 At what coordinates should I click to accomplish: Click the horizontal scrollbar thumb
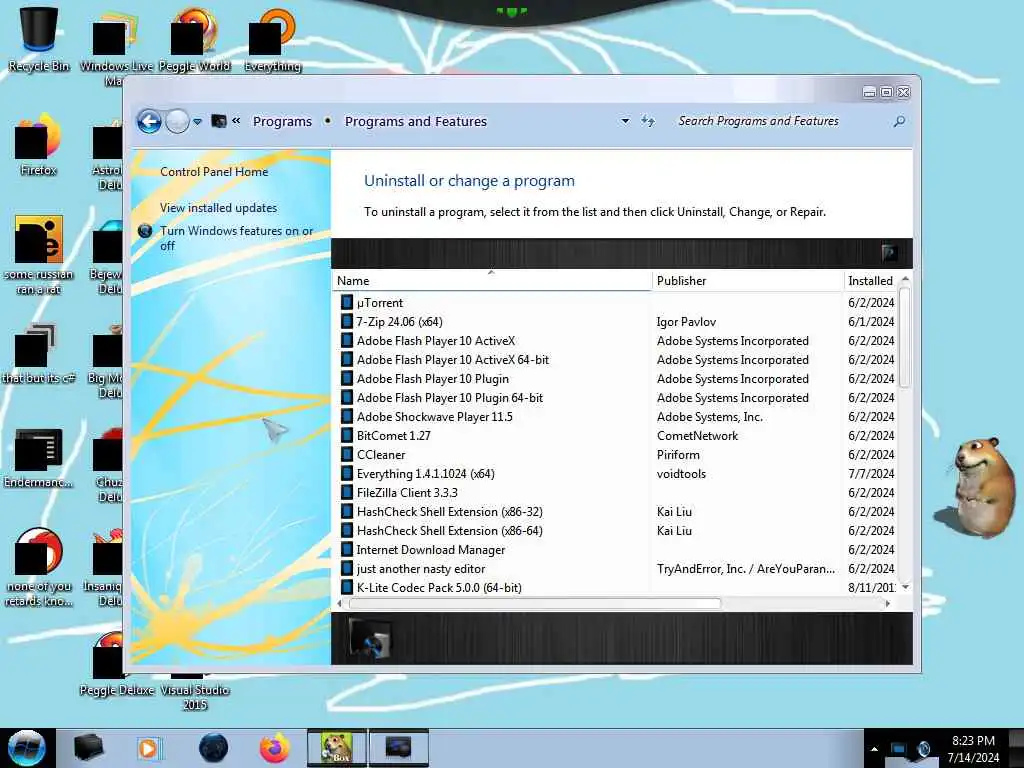535,603
